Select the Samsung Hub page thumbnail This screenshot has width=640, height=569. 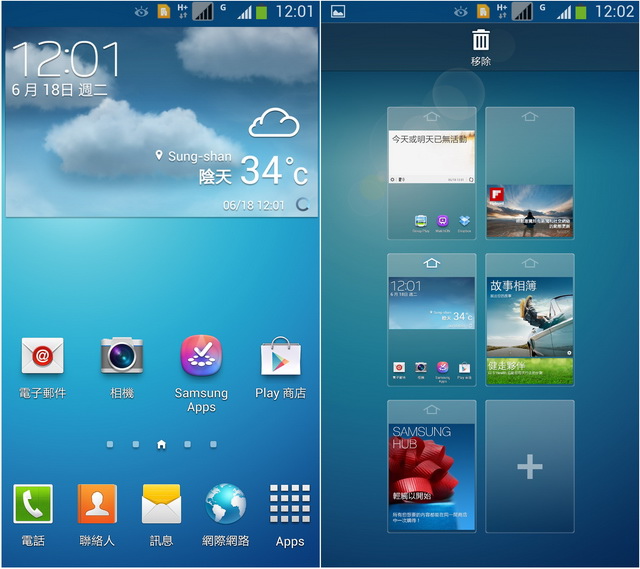click(x=431, y=467)
